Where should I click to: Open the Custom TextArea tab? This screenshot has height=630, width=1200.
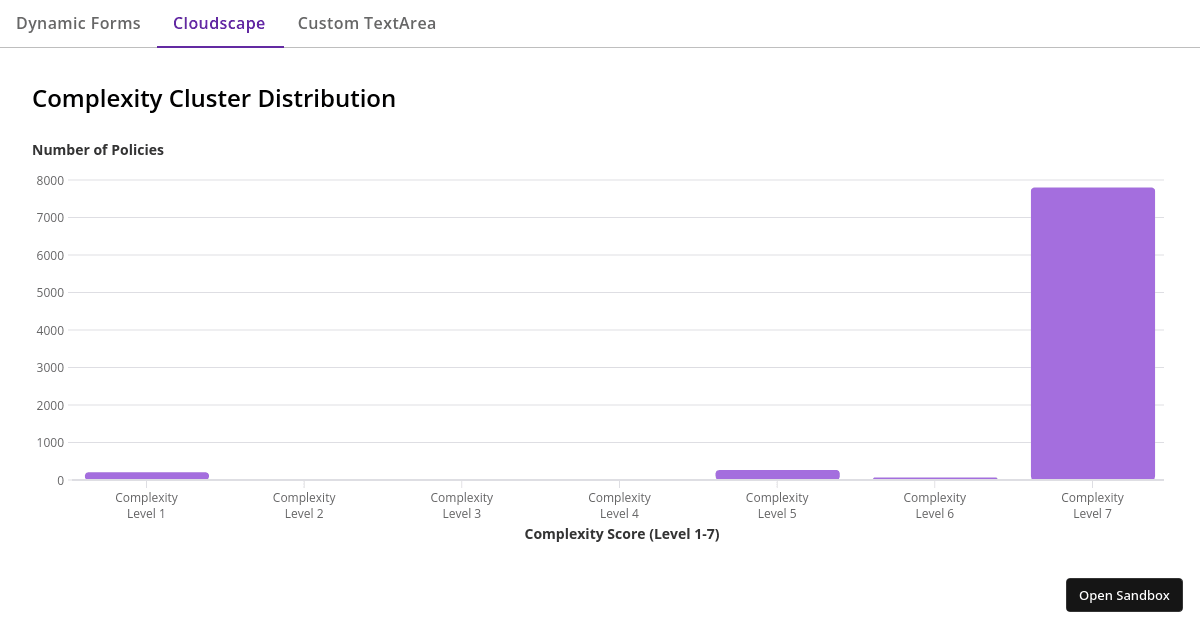[366, 23]
